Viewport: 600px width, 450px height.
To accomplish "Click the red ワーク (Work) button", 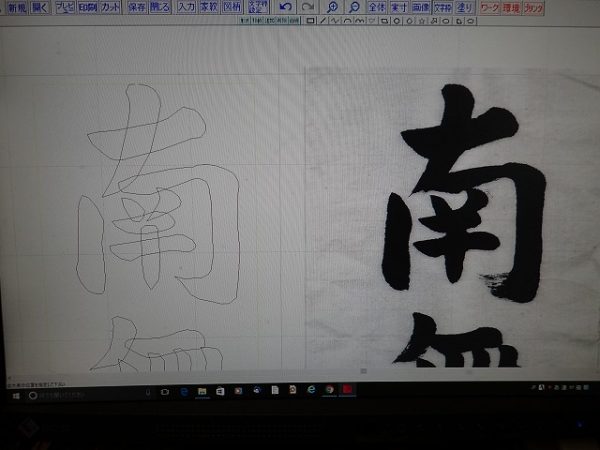I will coord(490,7).
